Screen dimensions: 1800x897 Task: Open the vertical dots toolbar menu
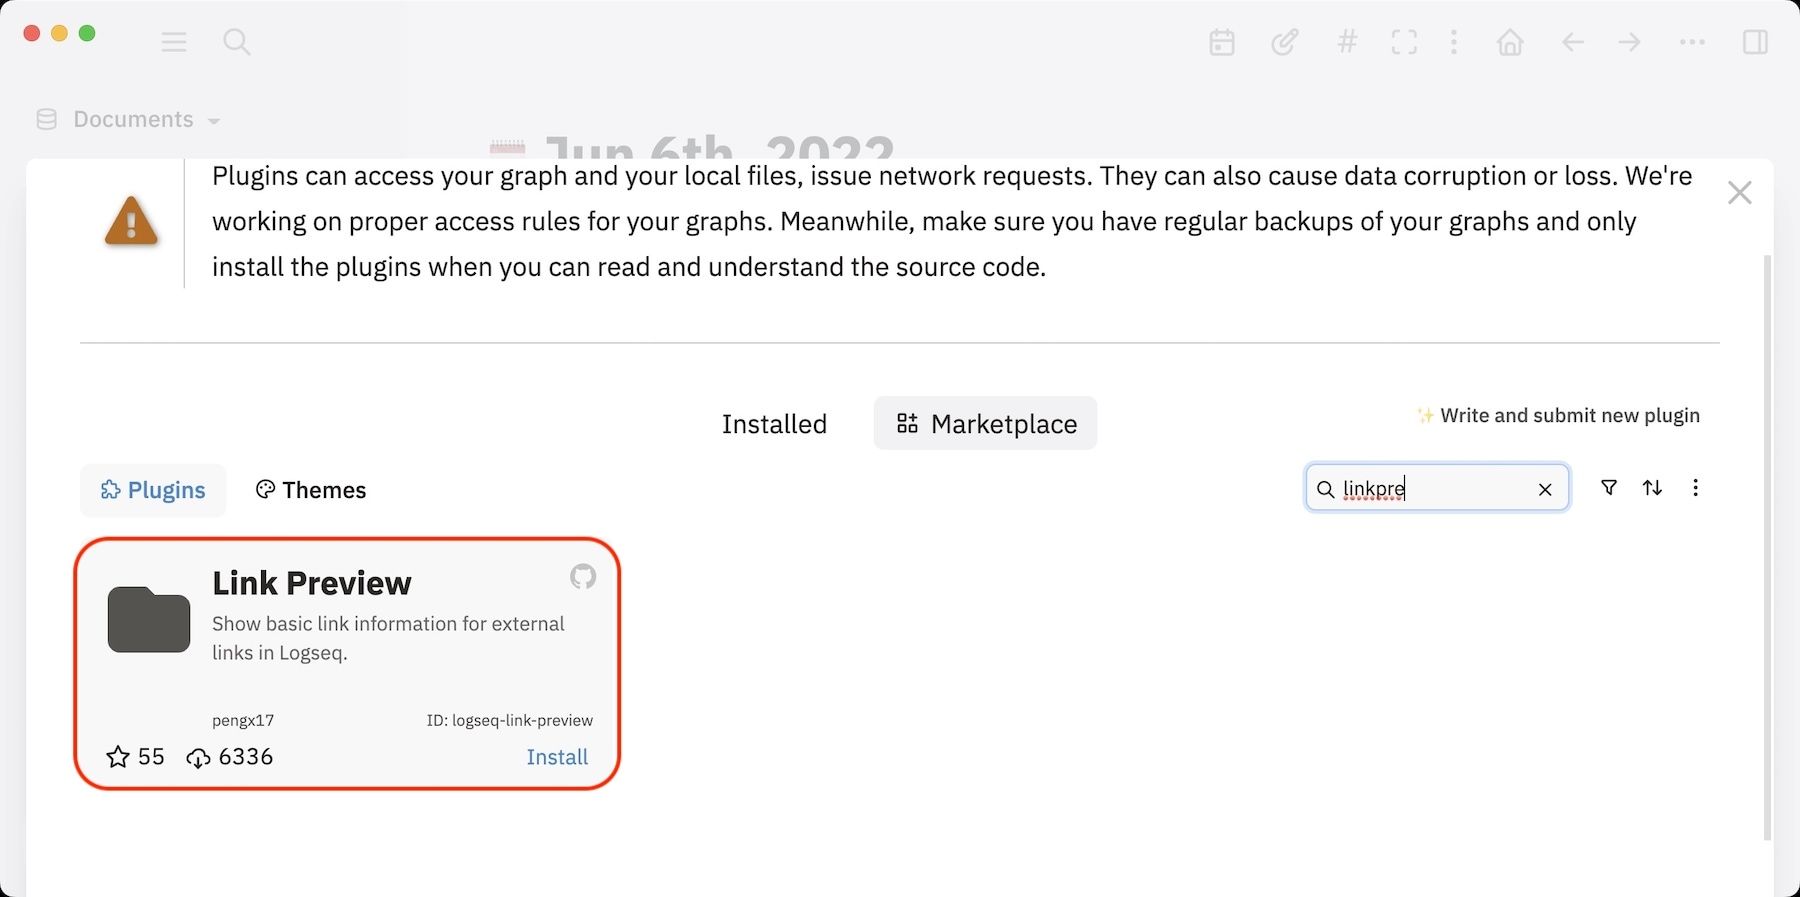(1454, 42)
